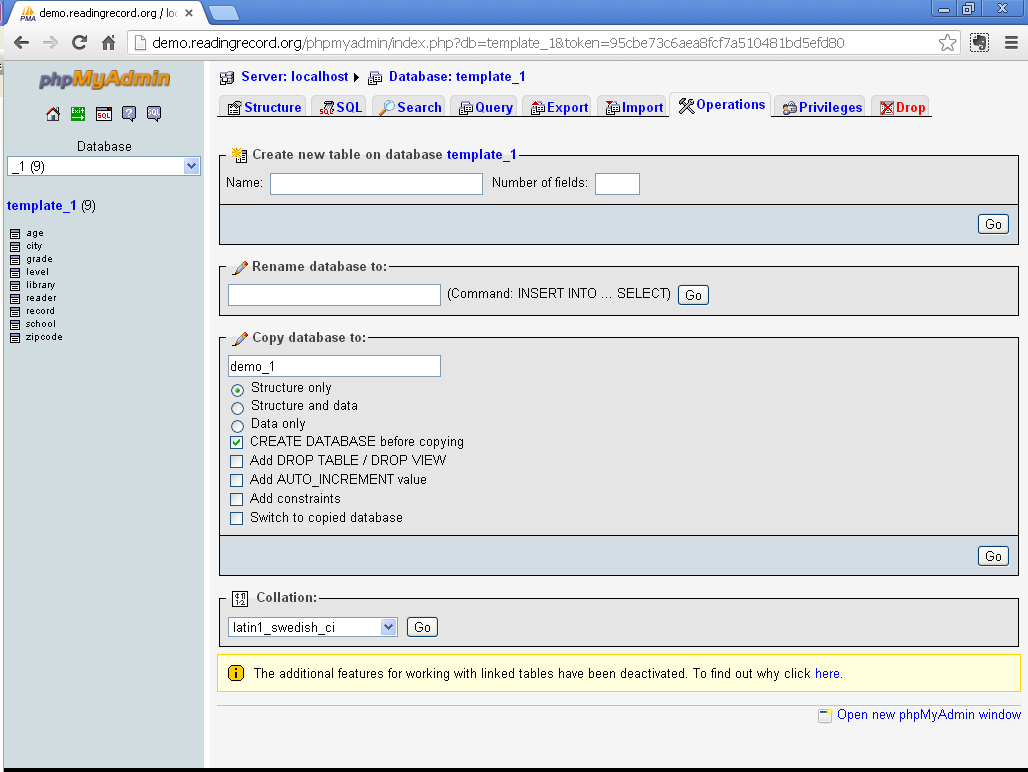Click Go beside the Collation dropdown
This screenshot has width=1028, height=772.
tap(422, 627)
